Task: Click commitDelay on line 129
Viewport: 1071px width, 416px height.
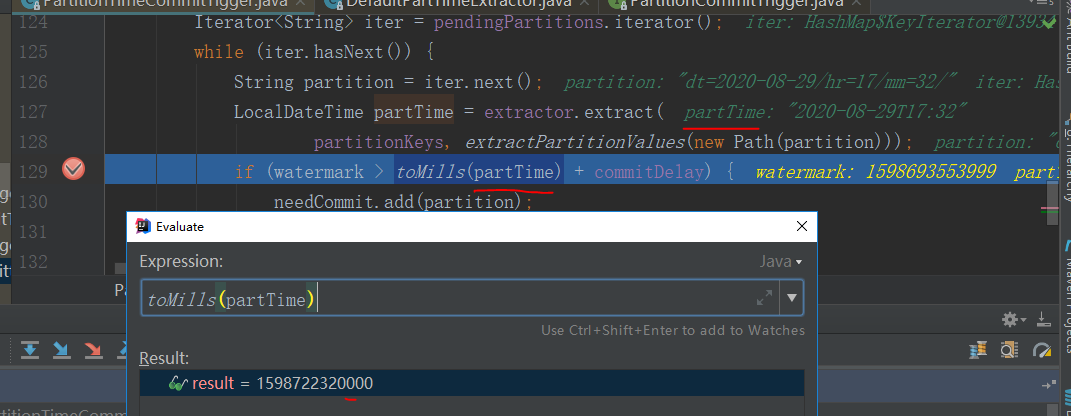Action: (x=648, y=171)
